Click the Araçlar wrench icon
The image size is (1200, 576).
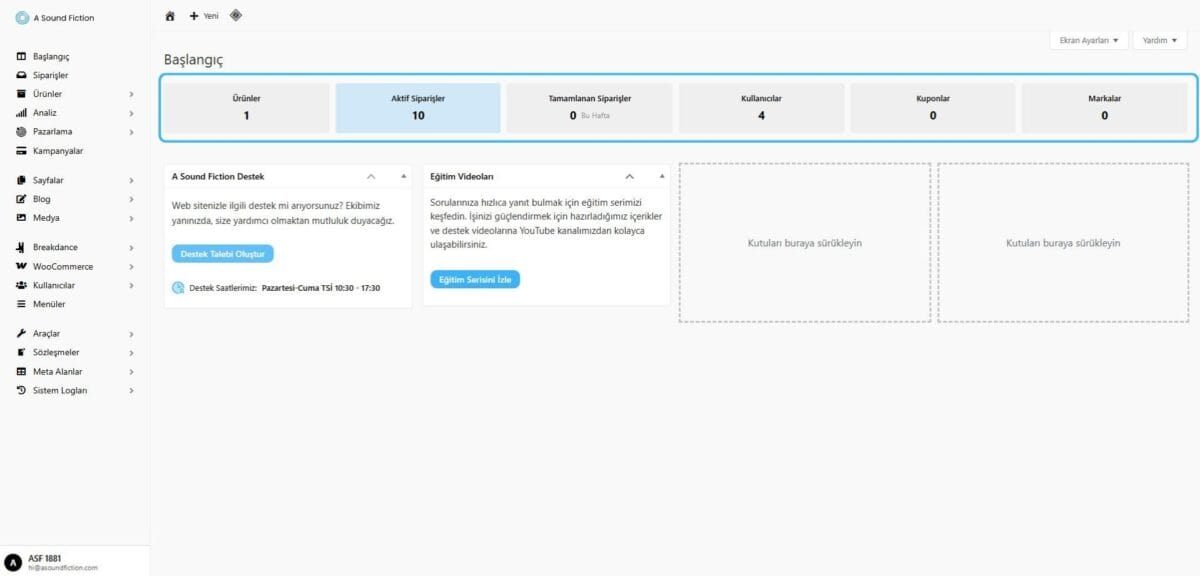point(22,333)
